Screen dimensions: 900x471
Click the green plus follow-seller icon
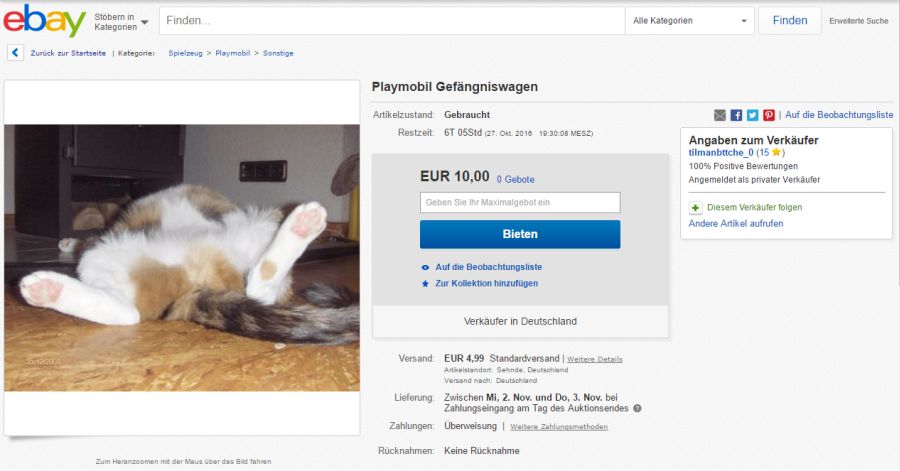click(695, 207)
